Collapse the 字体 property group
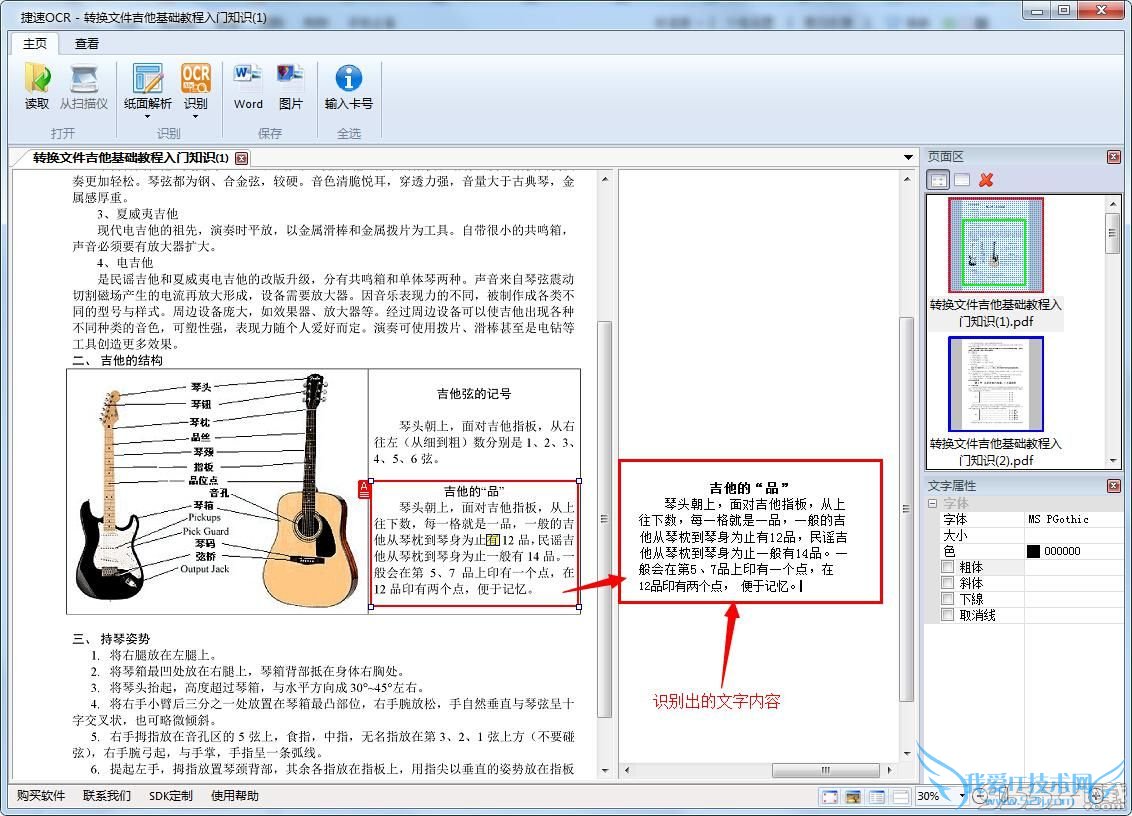Viewport: 1132px width, 816px height. pos(934,503)
